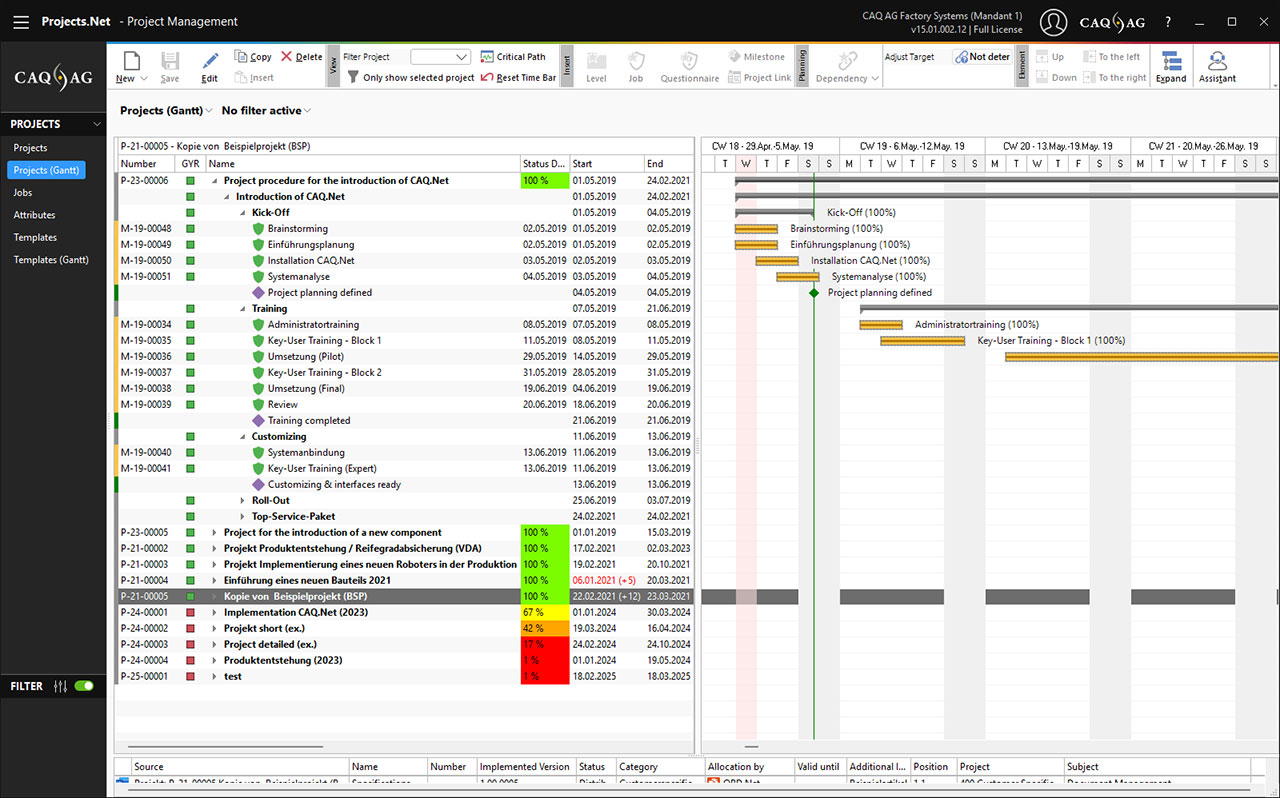Viewport: 1280px width, 798px height.
Task: Click the Delete icon in toolbar
Action: tap(287, 57)
